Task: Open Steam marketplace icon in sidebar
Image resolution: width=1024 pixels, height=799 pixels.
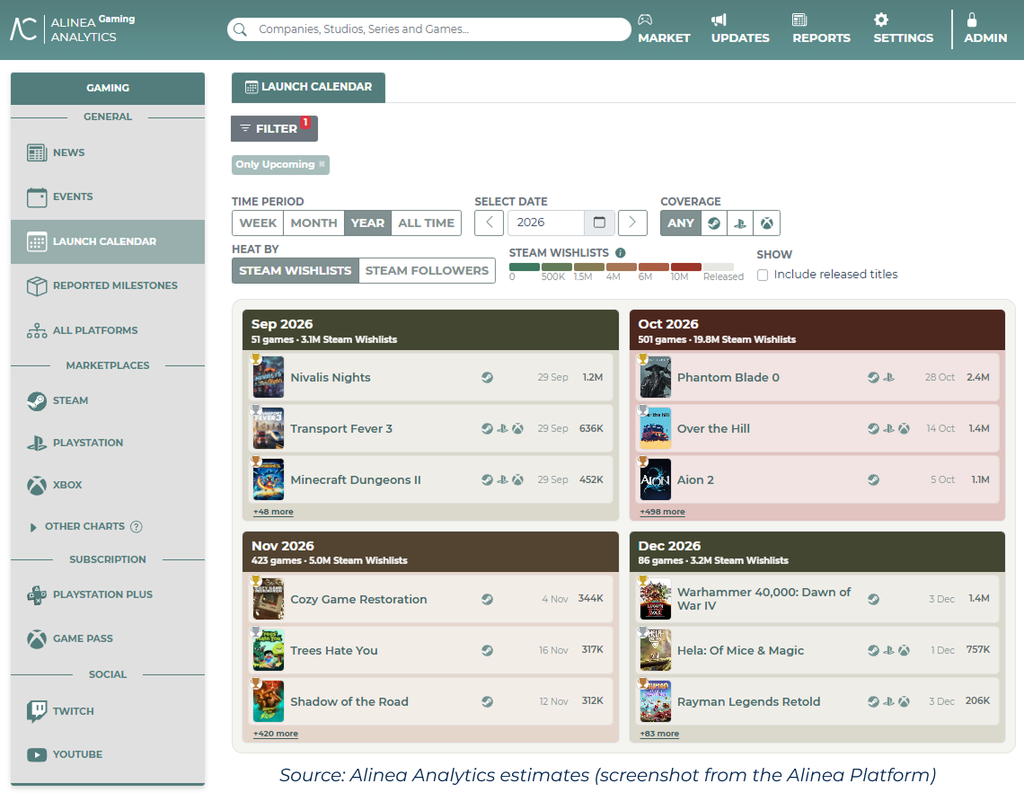Action: (37, 401)
